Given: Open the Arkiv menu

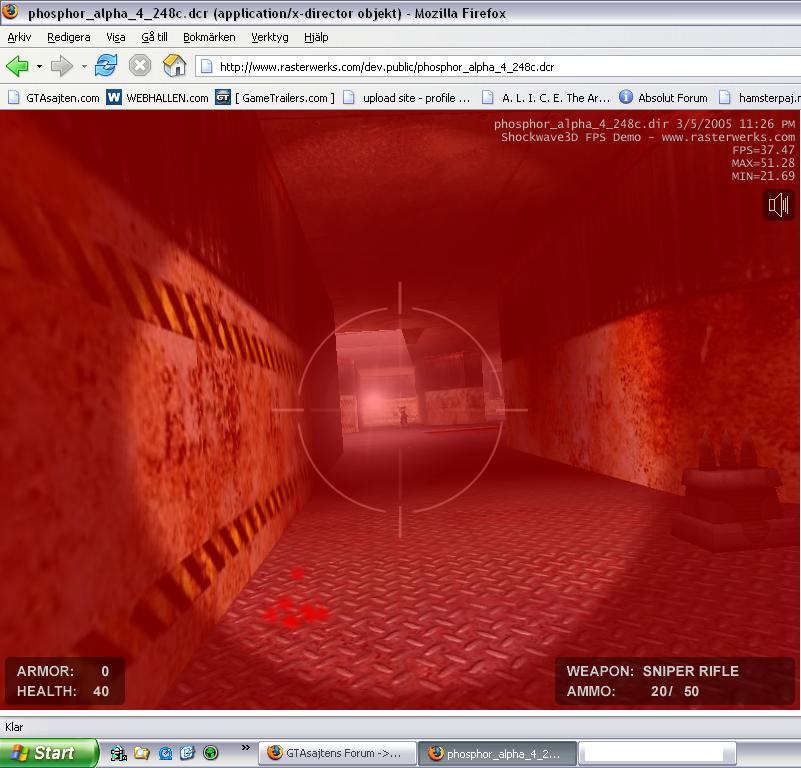Looking at the screenshot, I should [x=19, y=37].
